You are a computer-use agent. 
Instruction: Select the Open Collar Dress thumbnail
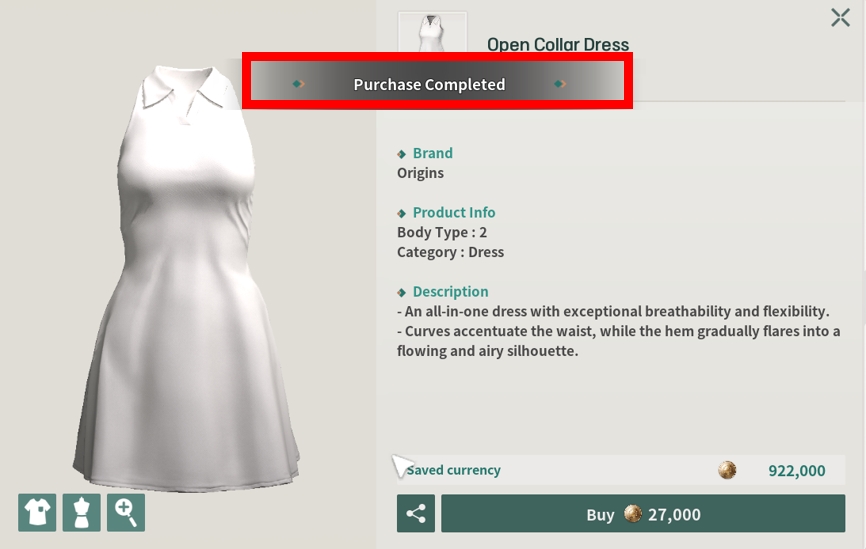(432, 32)
